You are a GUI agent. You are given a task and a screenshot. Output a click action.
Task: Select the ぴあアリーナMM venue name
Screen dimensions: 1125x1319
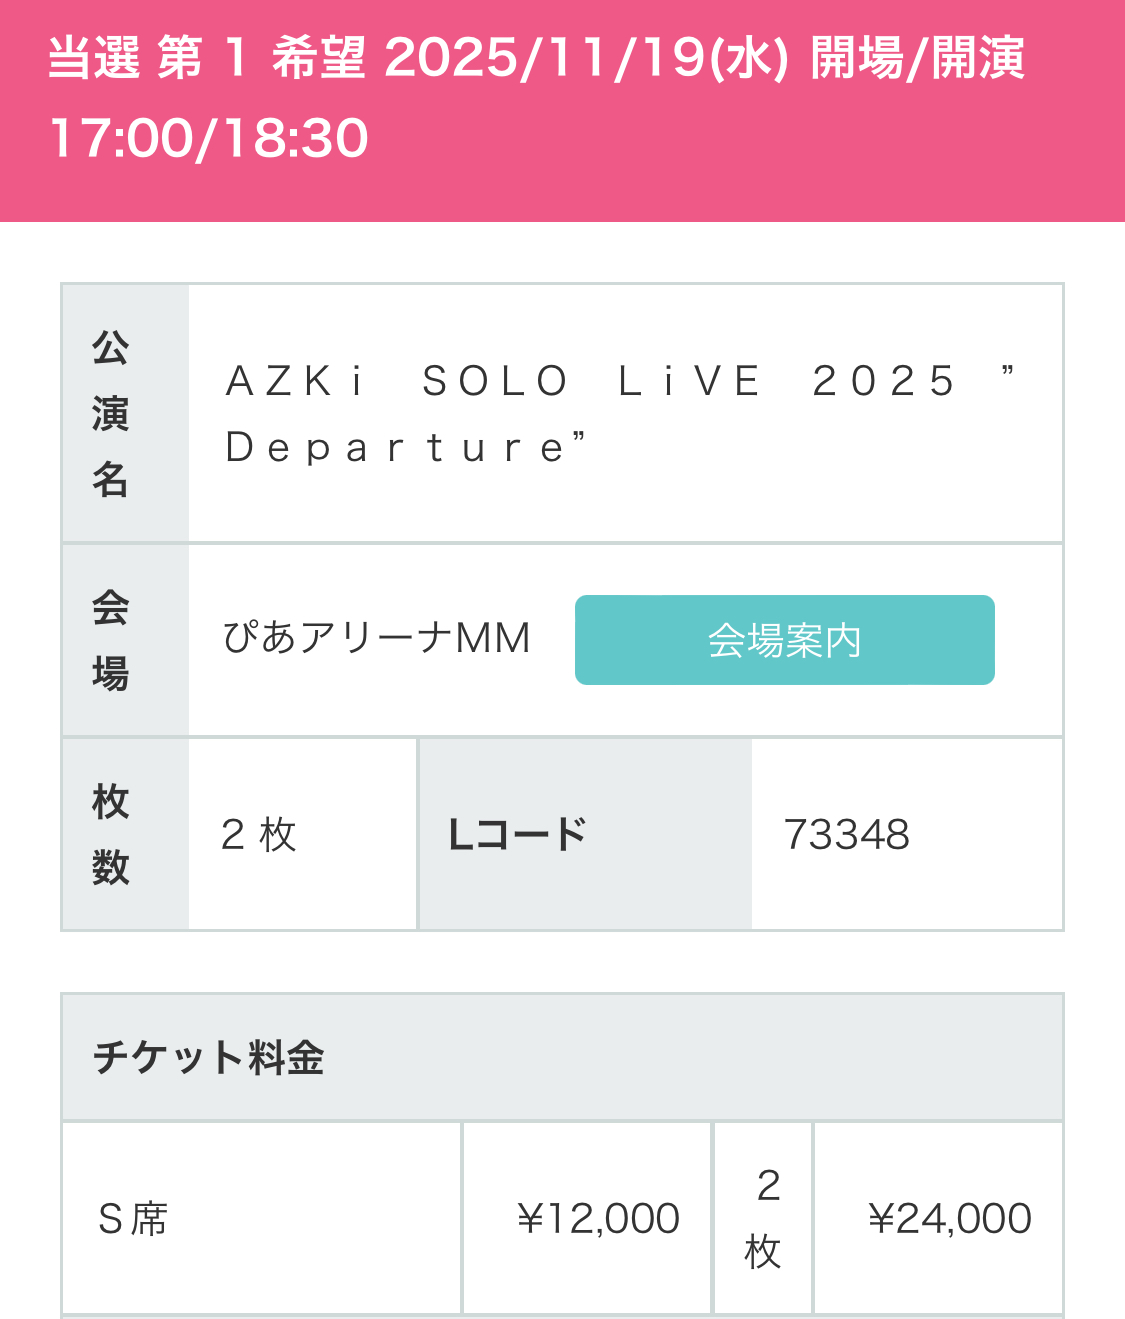(377, 638)
